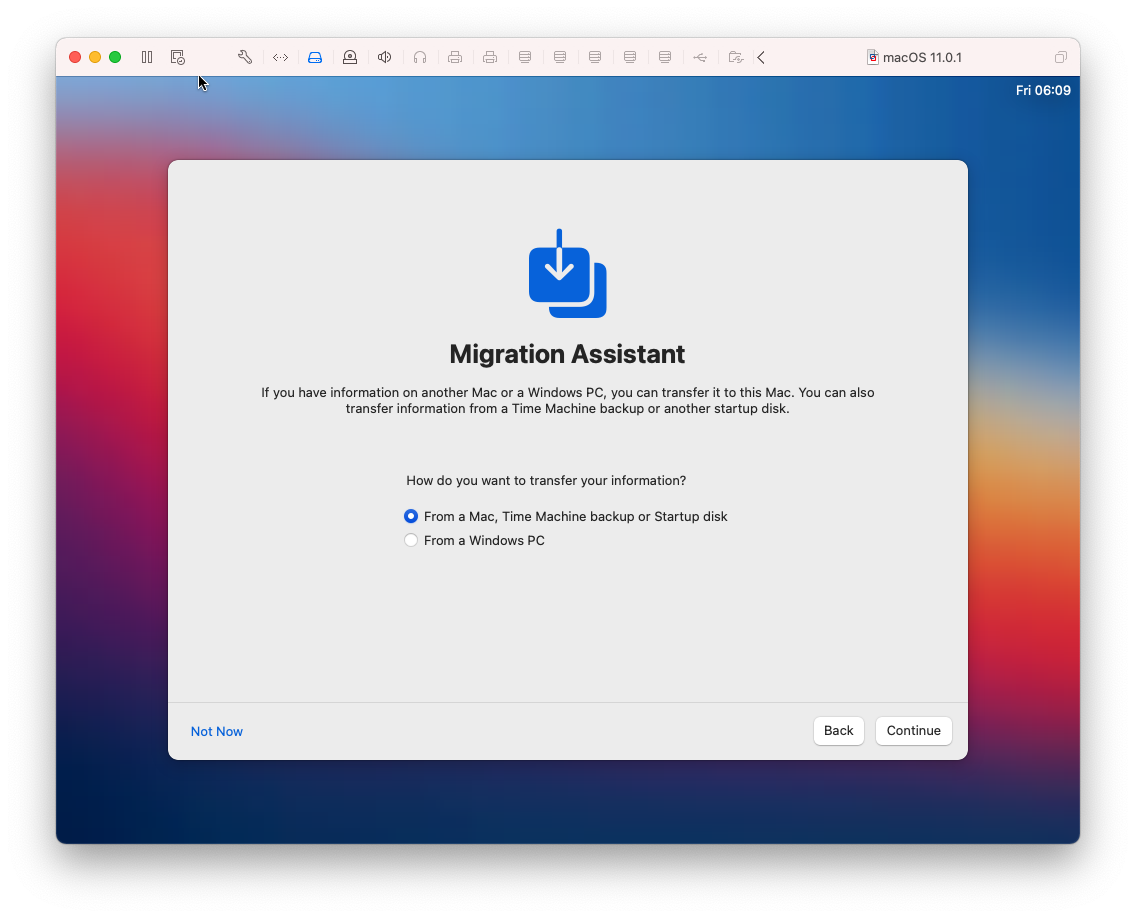Click the blue hard disk toolbar icon
The width and height of the screenshot is (1136, 918).
(315, 57)
